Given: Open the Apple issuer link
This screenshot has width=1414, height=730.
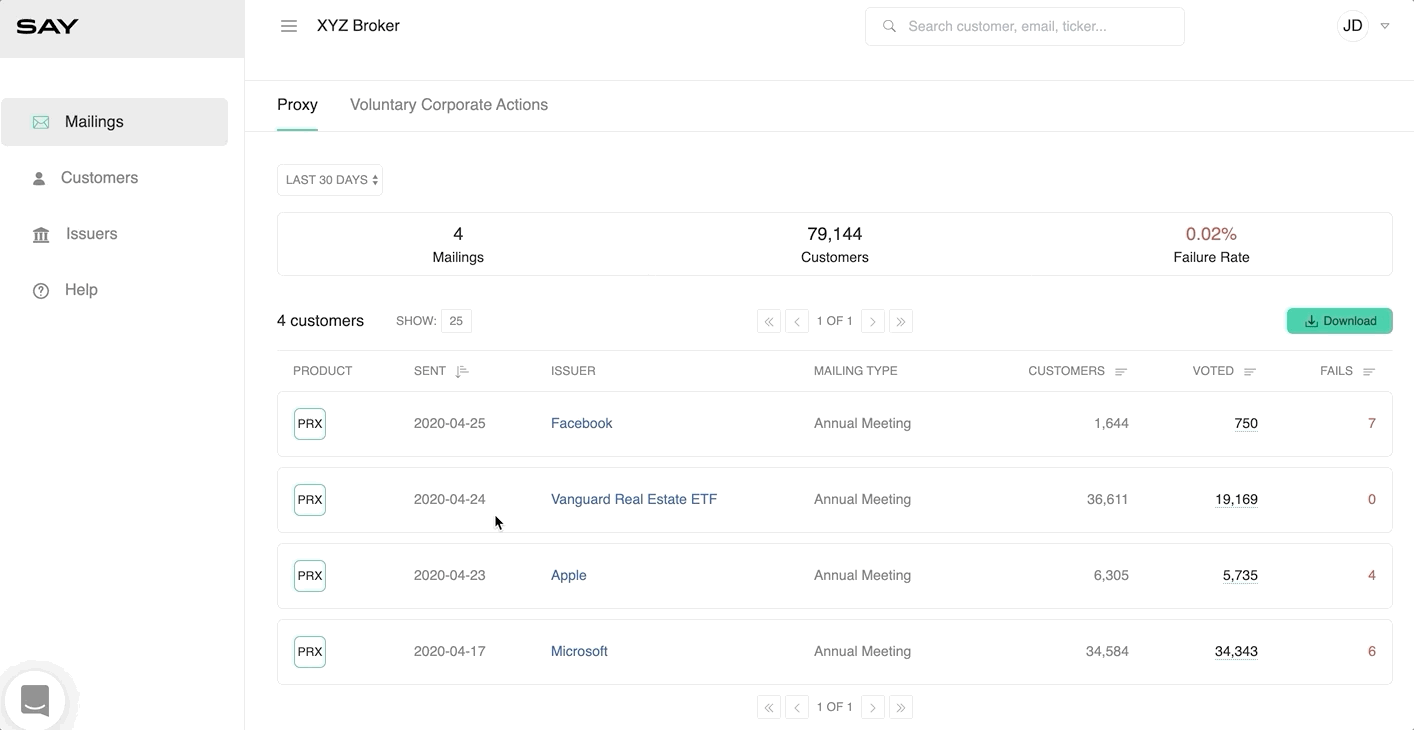Looking at the screenshot, I should [568, 576].
